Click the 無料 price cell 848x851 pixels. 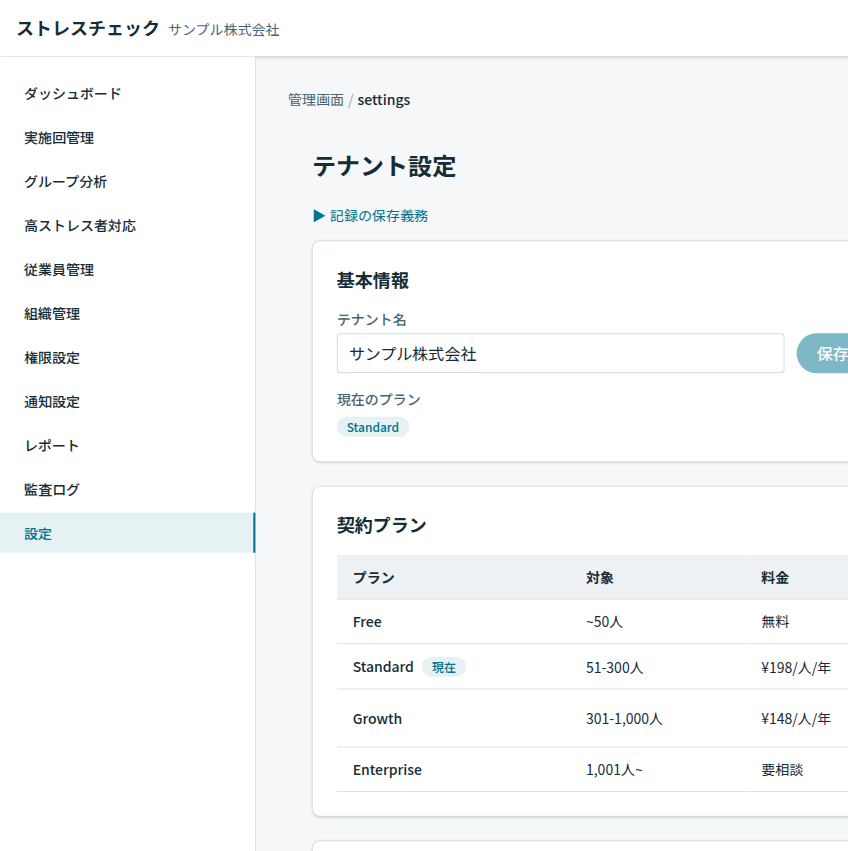[775, 622]
